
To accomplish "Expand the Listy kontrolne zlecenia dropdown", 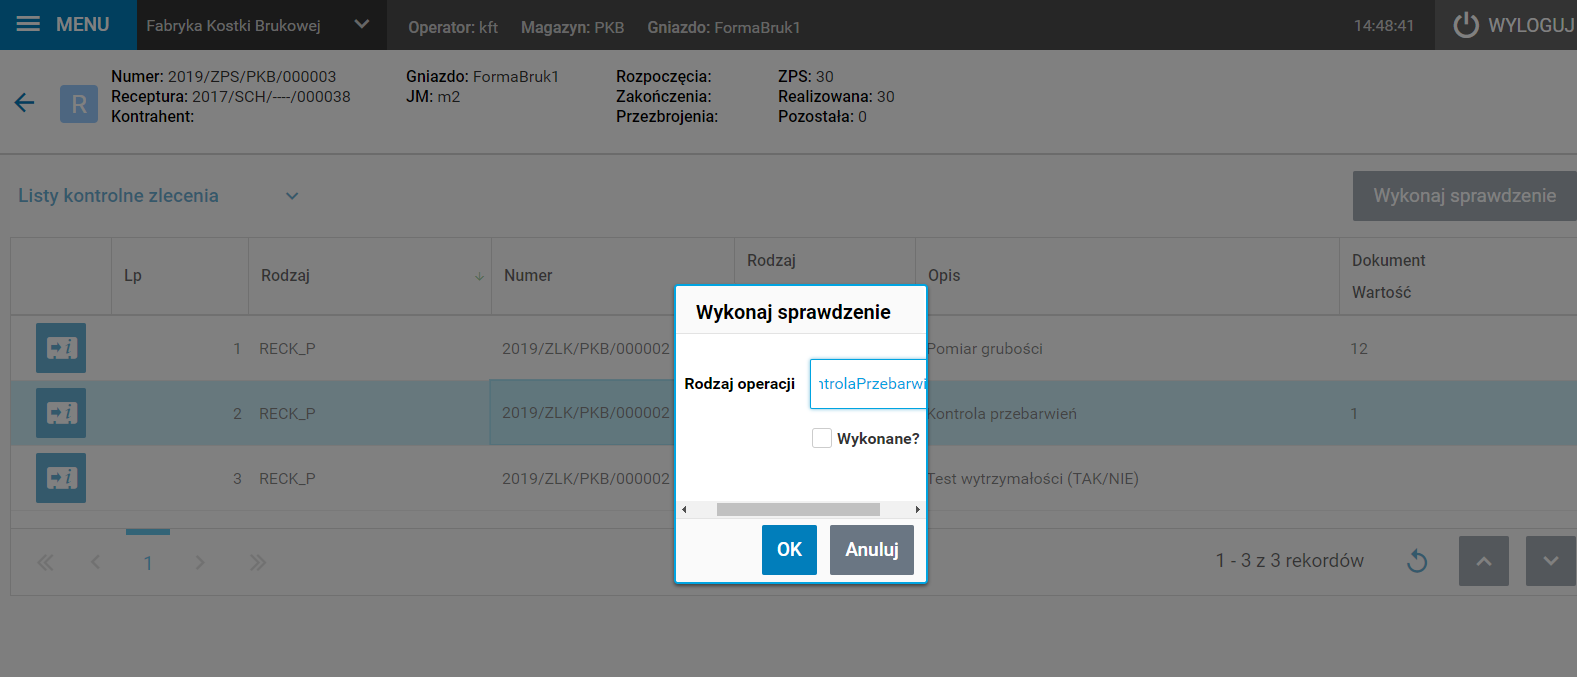I will tap(292, 196).
